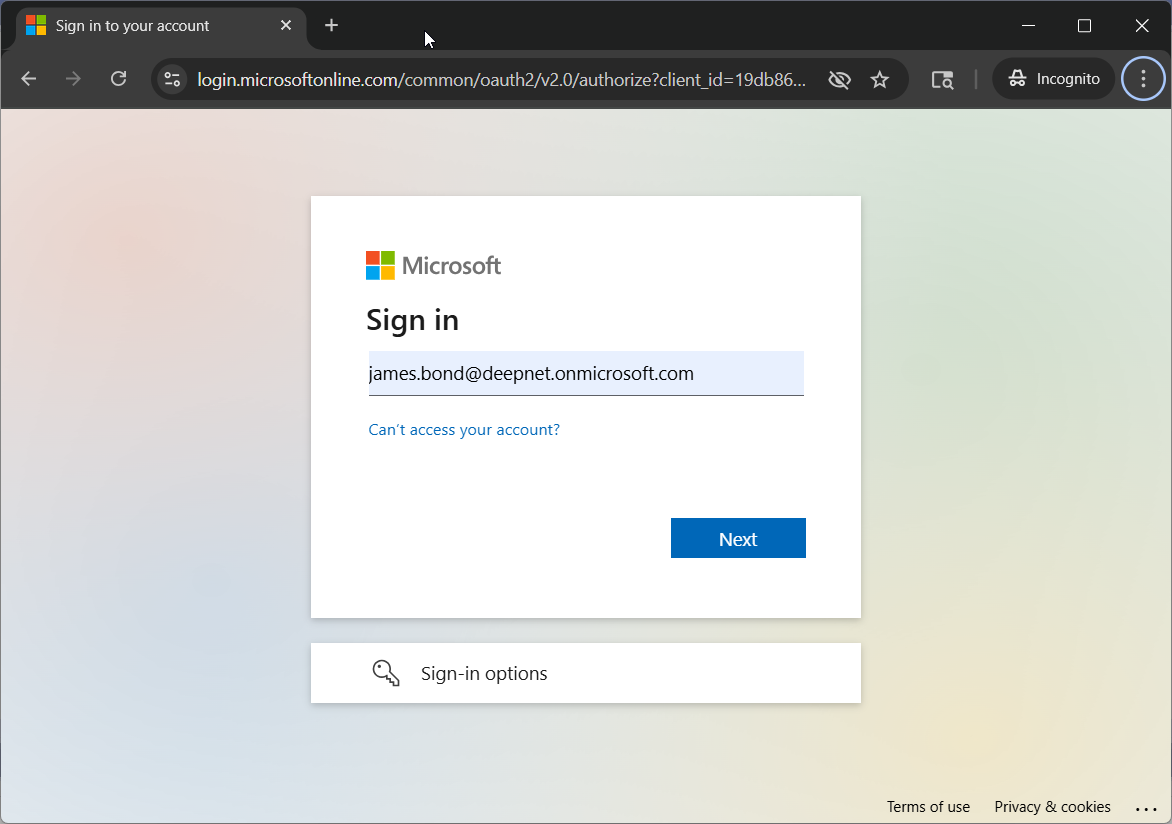Open the search tabs icon

tap(942, 79)
